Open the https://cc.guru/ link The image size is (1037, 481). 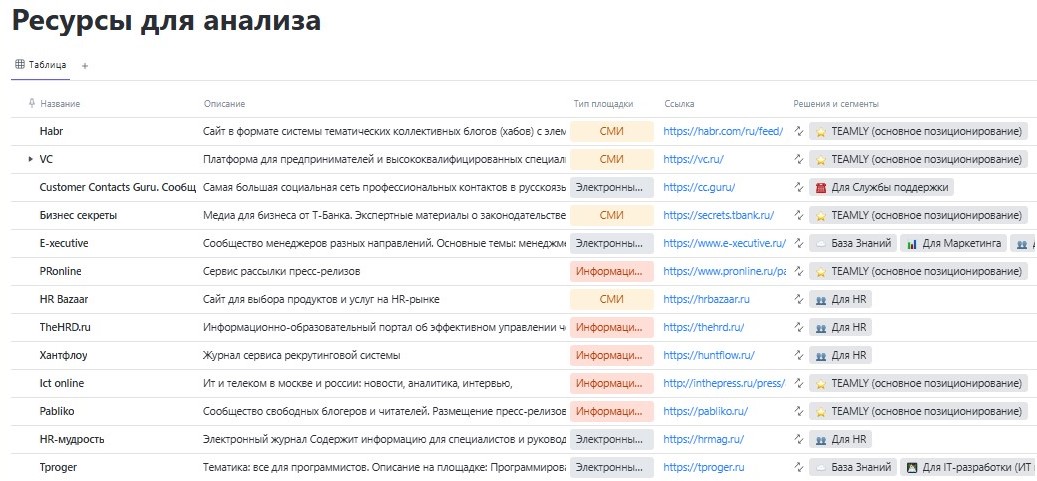point(699,187)
